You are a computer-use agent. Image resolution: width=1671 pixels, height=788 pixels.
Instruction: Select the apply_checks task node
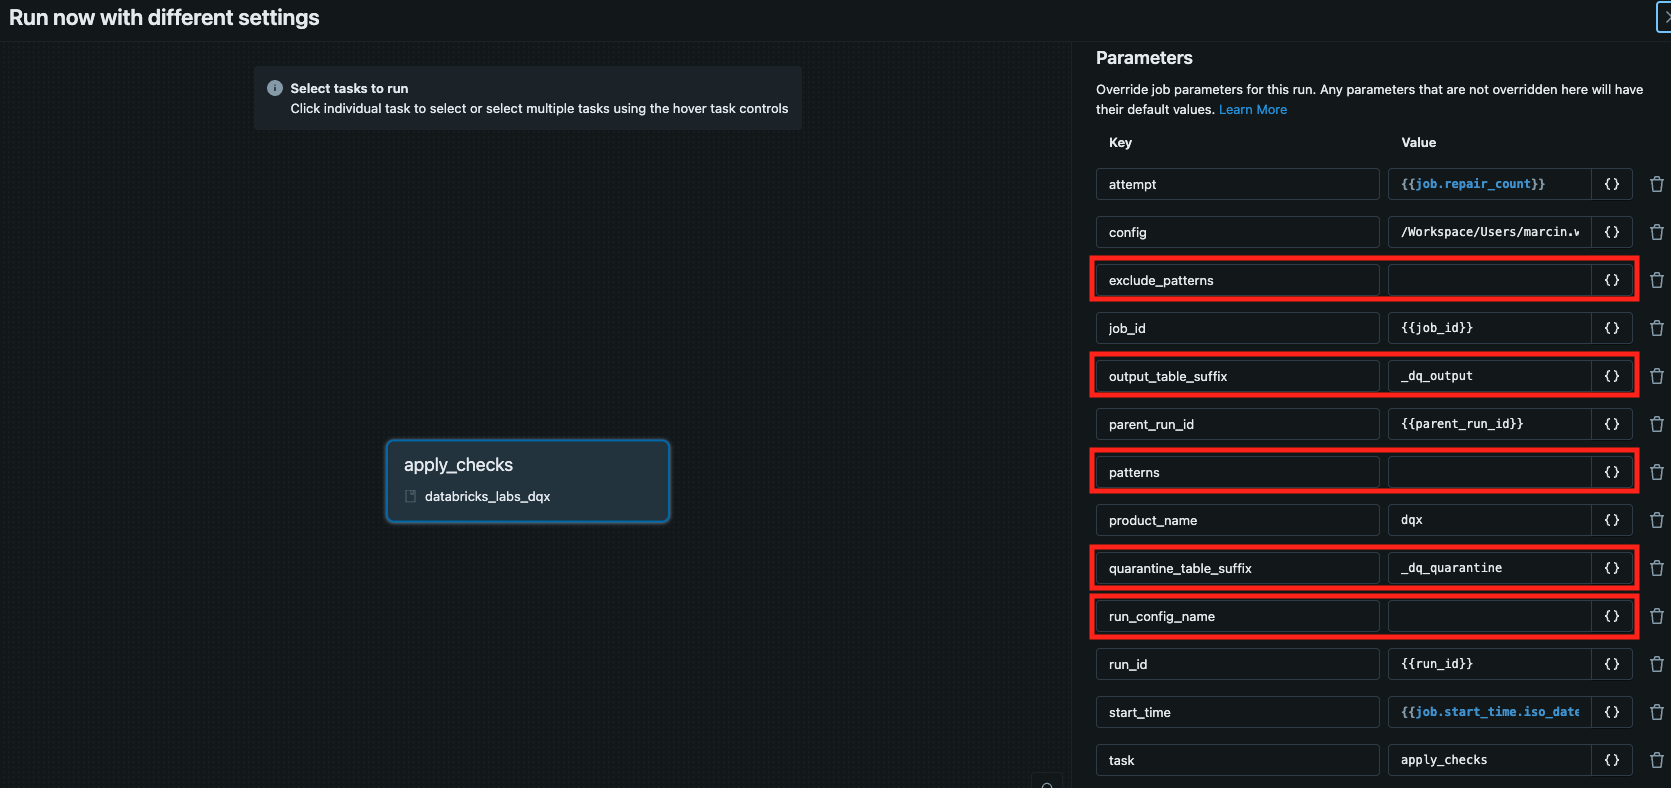pyautogui.click(x=527, y=481)
